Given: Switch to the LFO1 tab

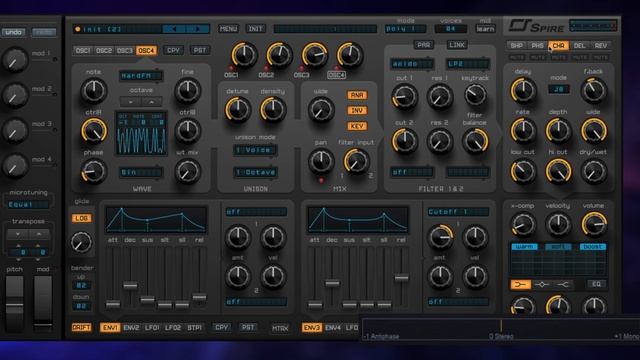Looking at the screenshot, I should pos(152,328).
